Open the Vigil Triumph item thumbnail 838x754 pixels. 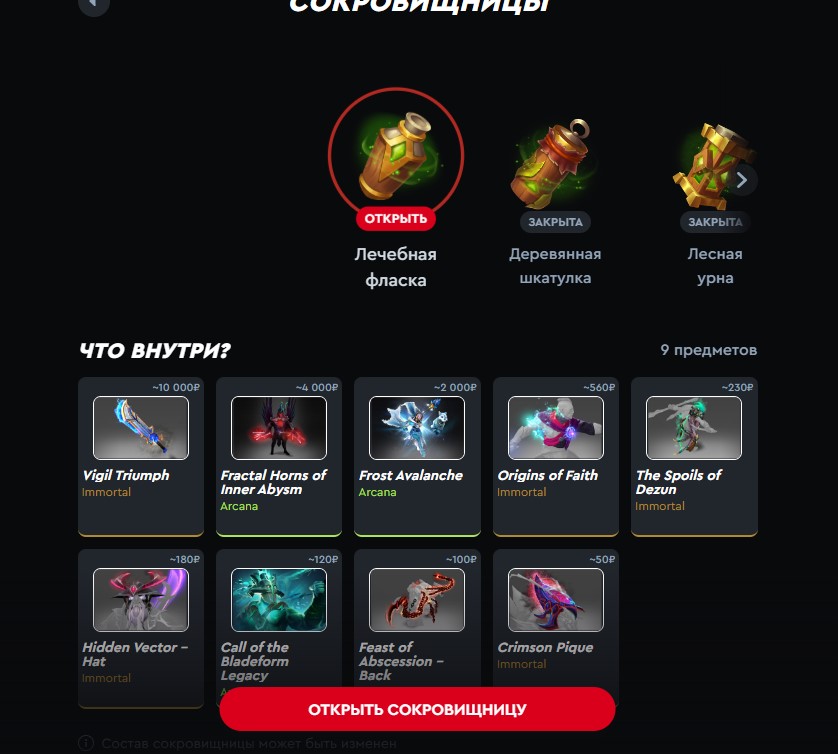tap(141, 427)
